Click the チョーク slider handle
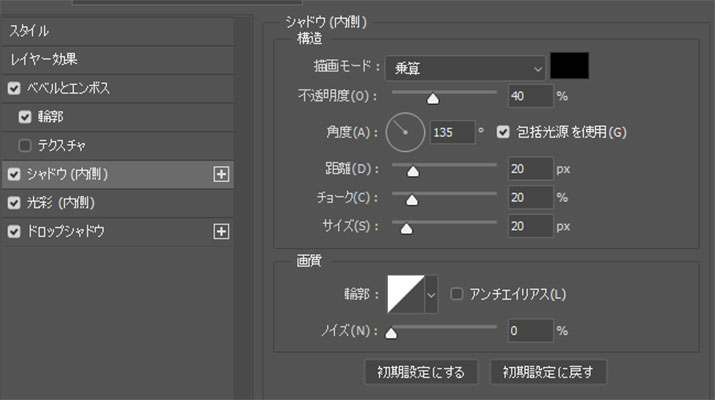Viewport: 715px width, 400px height. pos(412,200)
